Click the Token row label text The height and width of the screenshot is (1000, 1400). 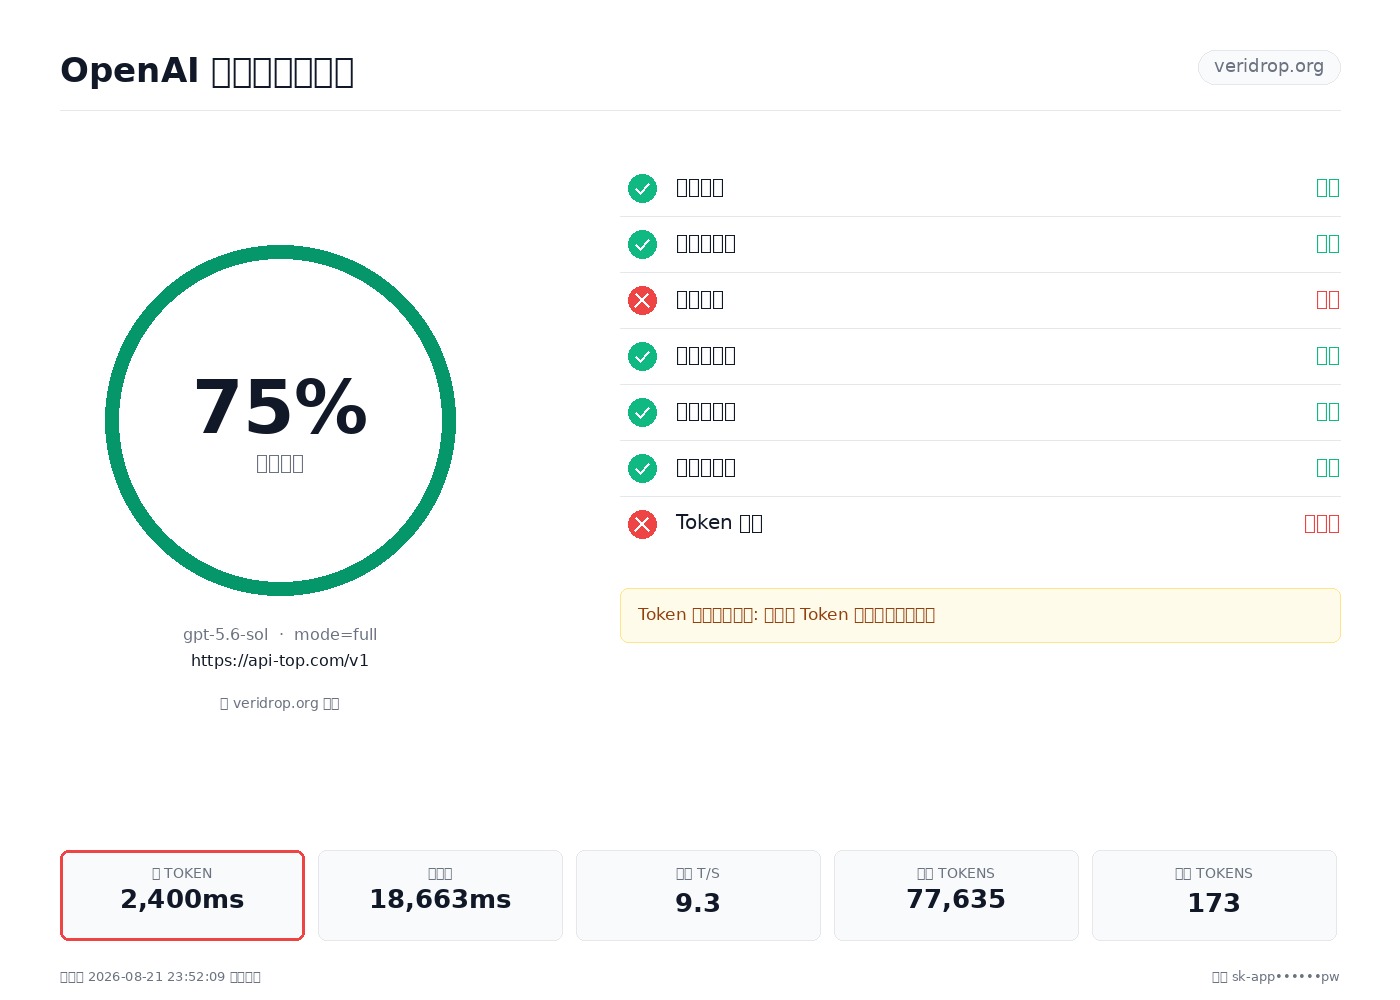pyautogui.click(x=719, y=523)
